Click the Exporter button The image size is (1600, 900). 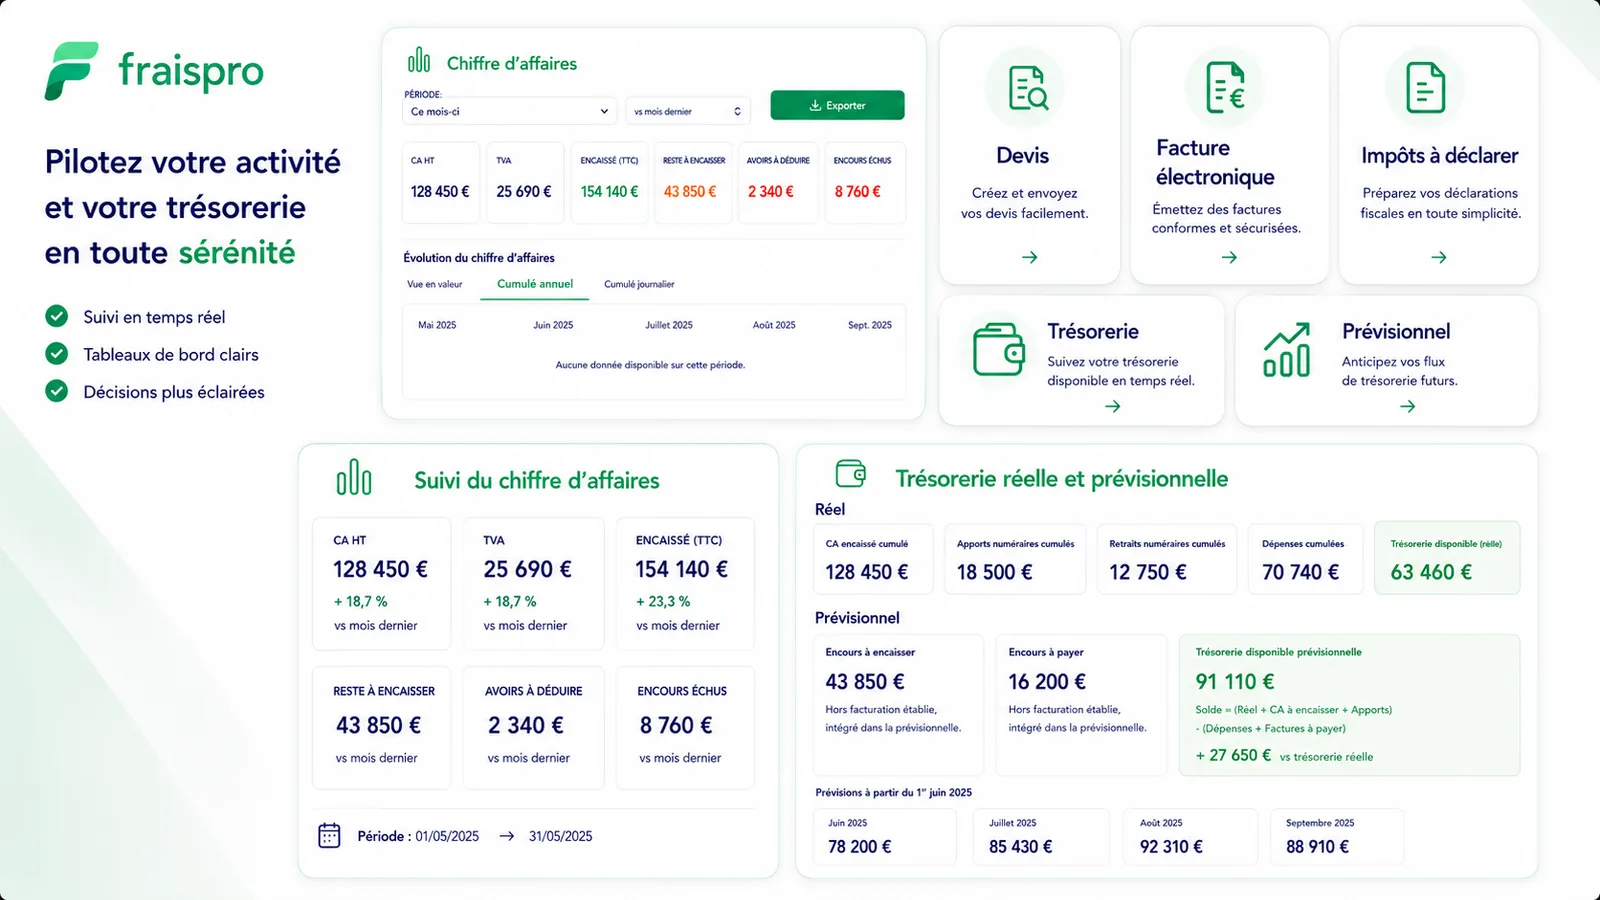837,105
